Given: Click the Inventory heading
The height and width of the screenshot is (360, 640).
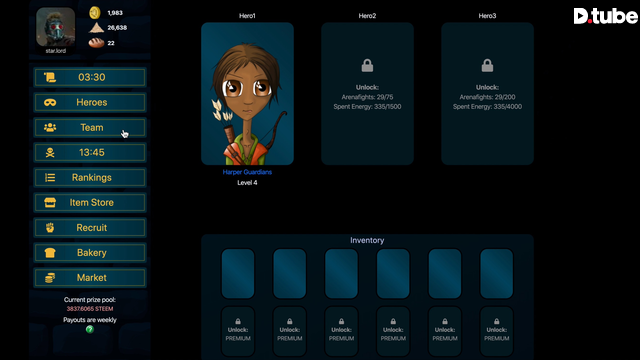Looking at the screenshot, I should click(x=367, y=240).
